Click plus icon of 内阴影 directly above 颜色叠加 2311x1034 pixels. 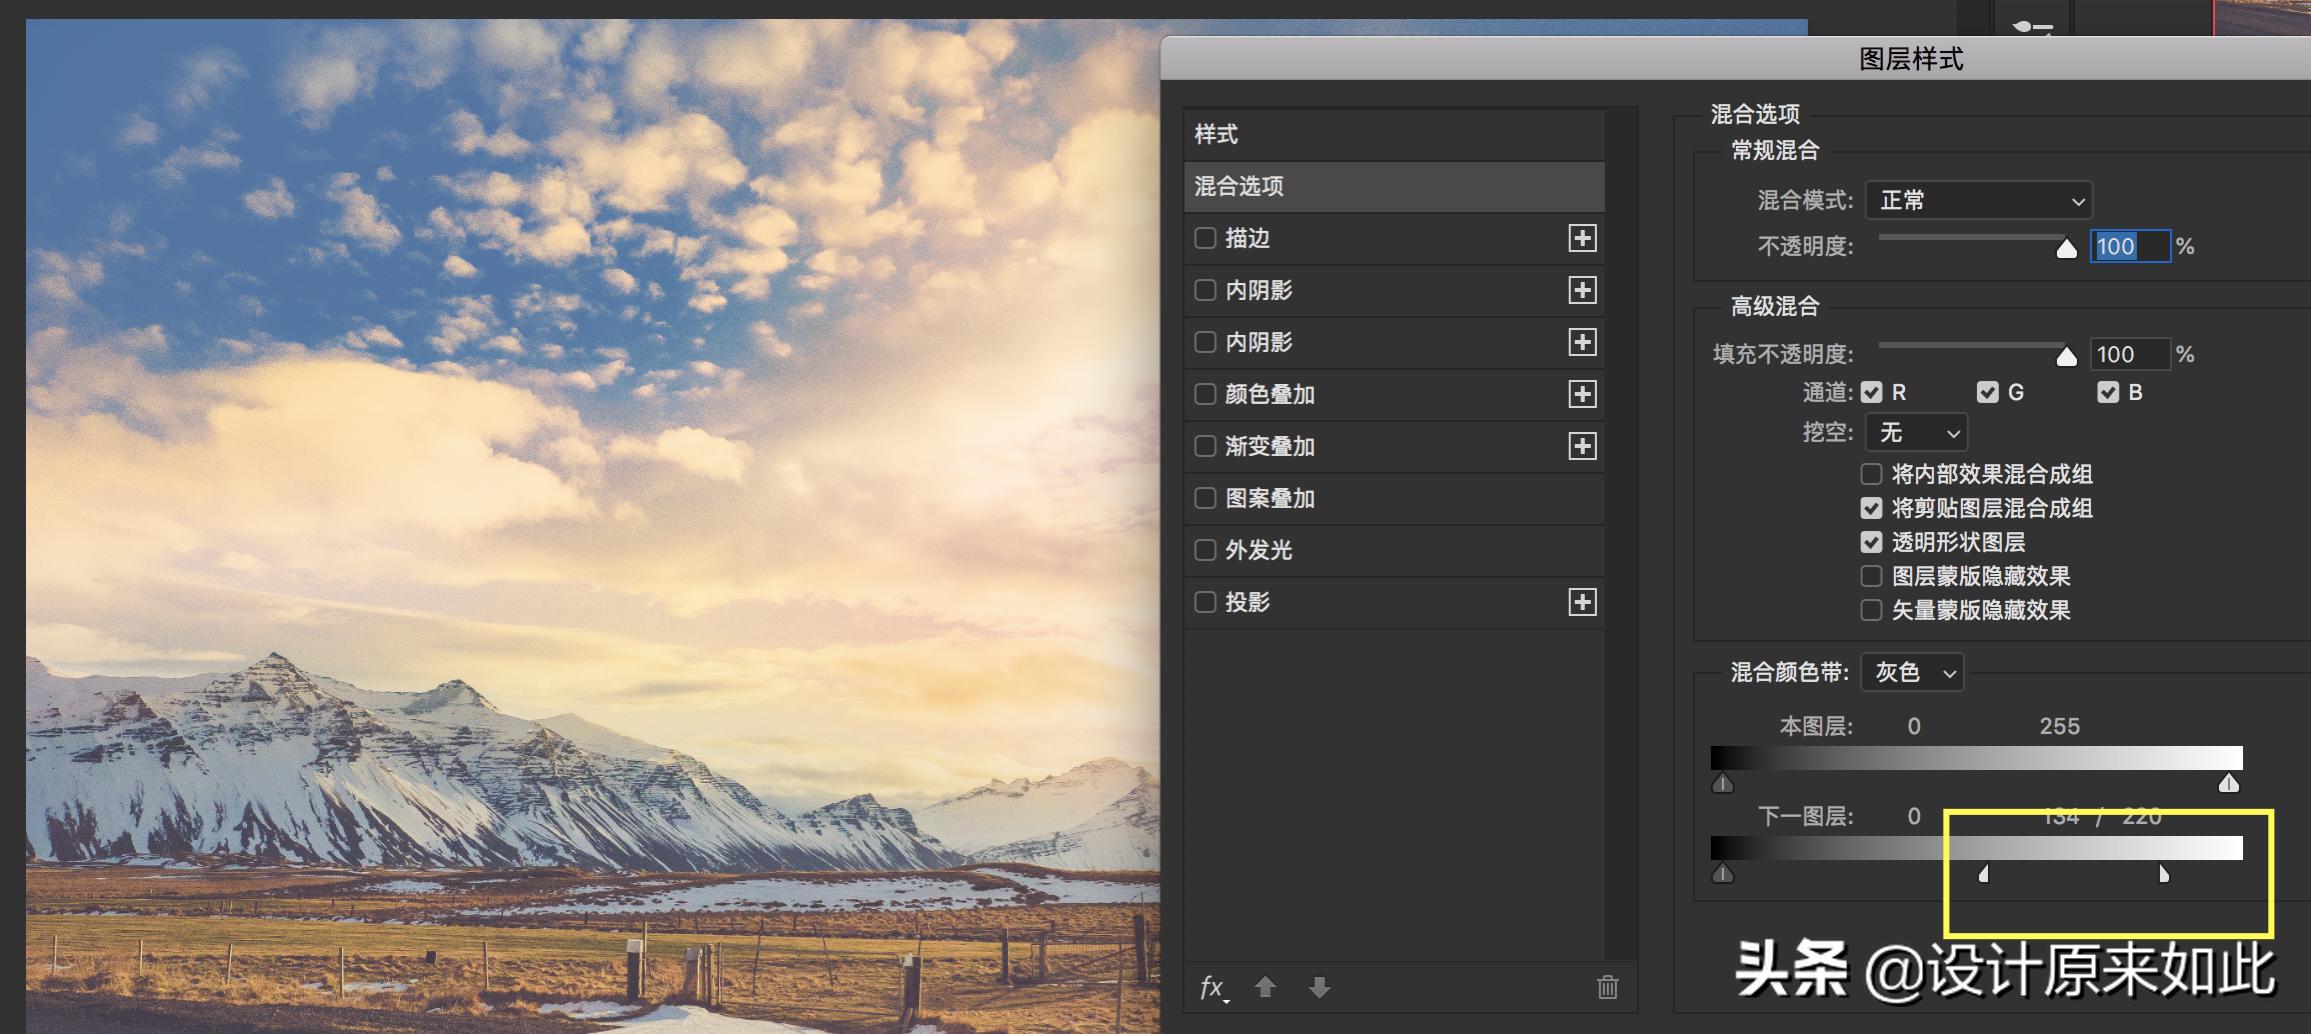(x=1582, y=342)
